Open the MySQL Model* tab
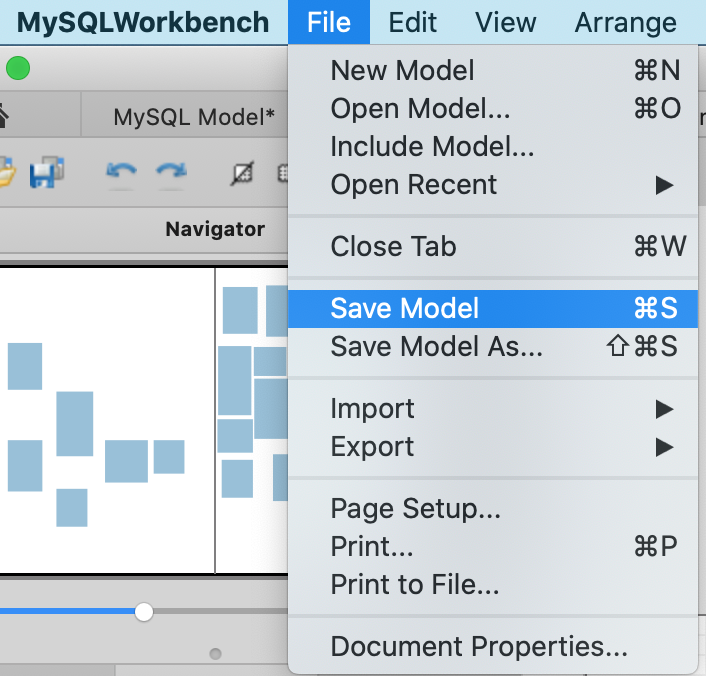This screenshot has width=706, height=676. click(194, 117)
